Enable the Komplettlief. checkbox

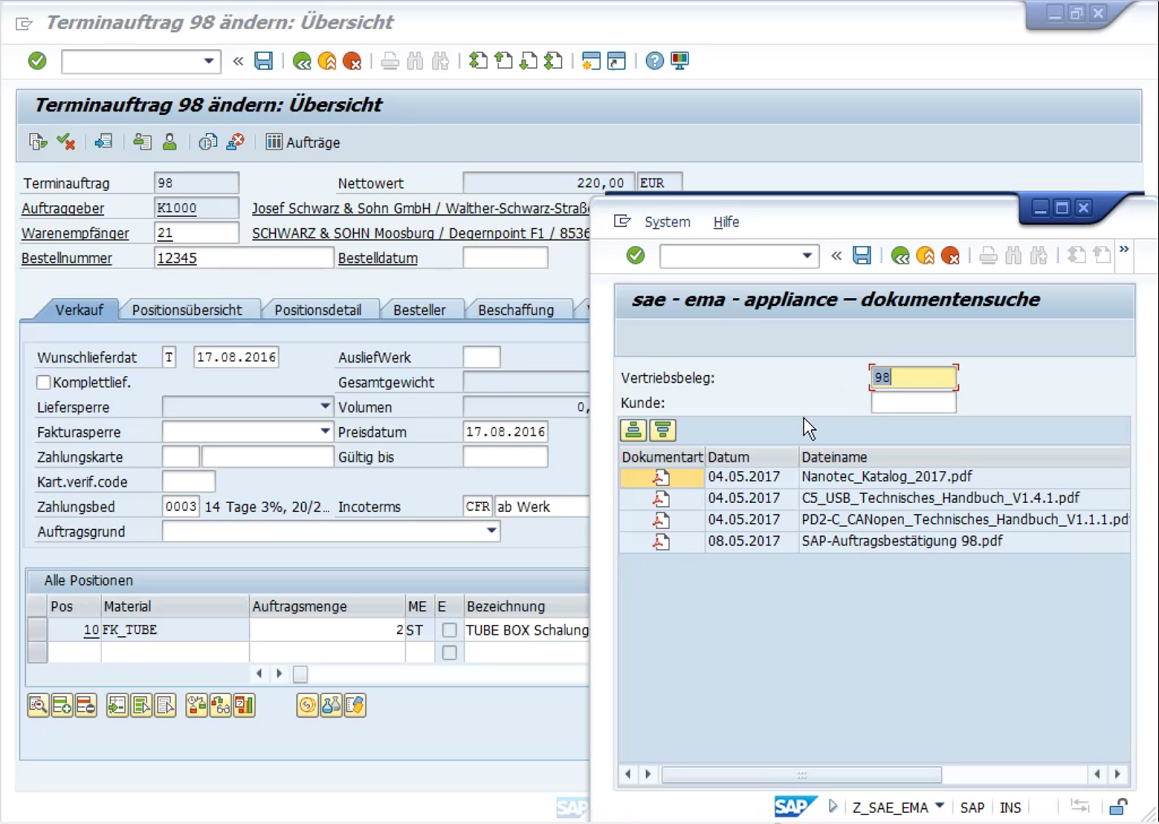point(41,383)
